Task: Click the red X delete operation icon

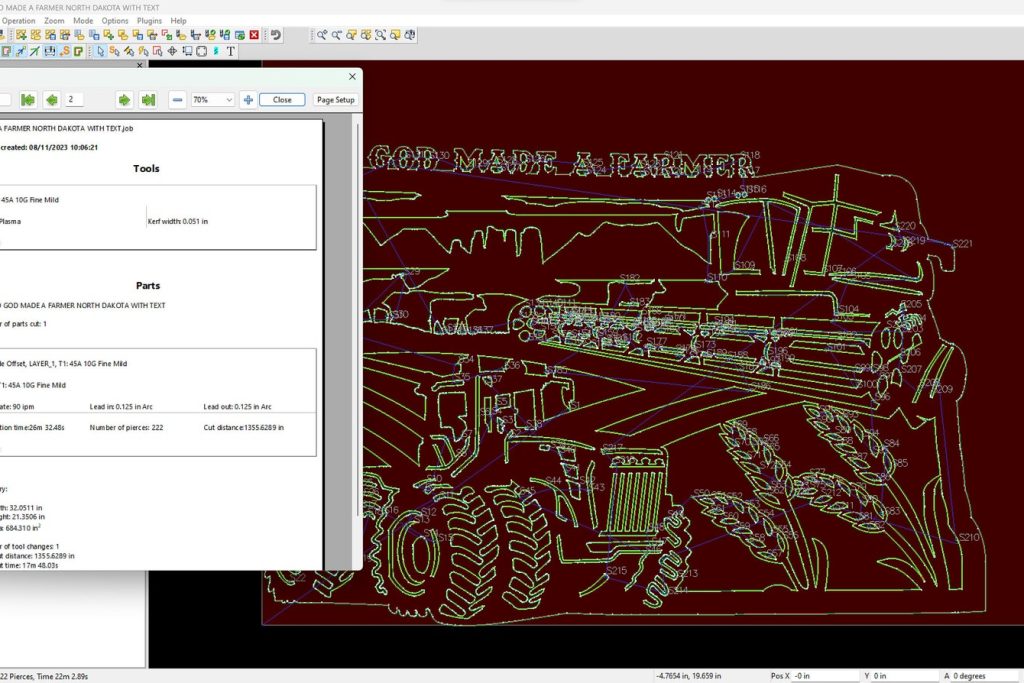Action: click(x=254, y=35)
